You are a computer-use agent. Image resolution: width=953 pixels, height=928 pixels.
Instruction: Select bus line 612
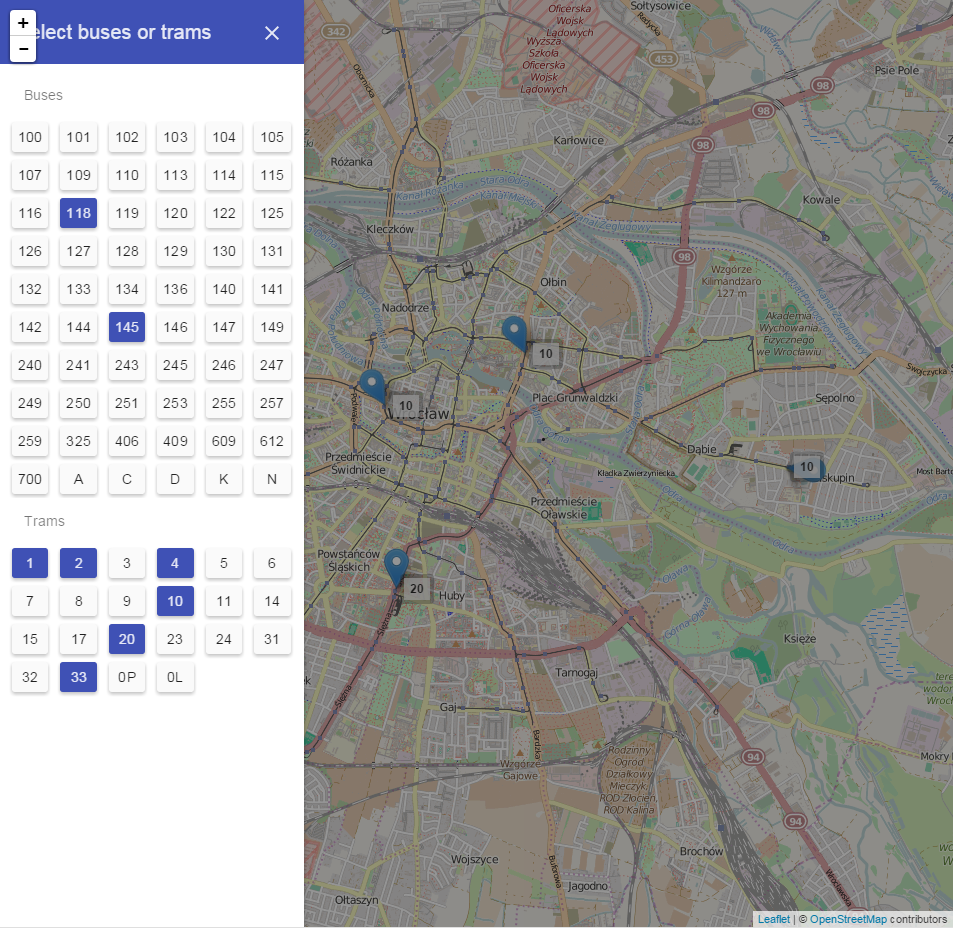[x=272, y=441]
